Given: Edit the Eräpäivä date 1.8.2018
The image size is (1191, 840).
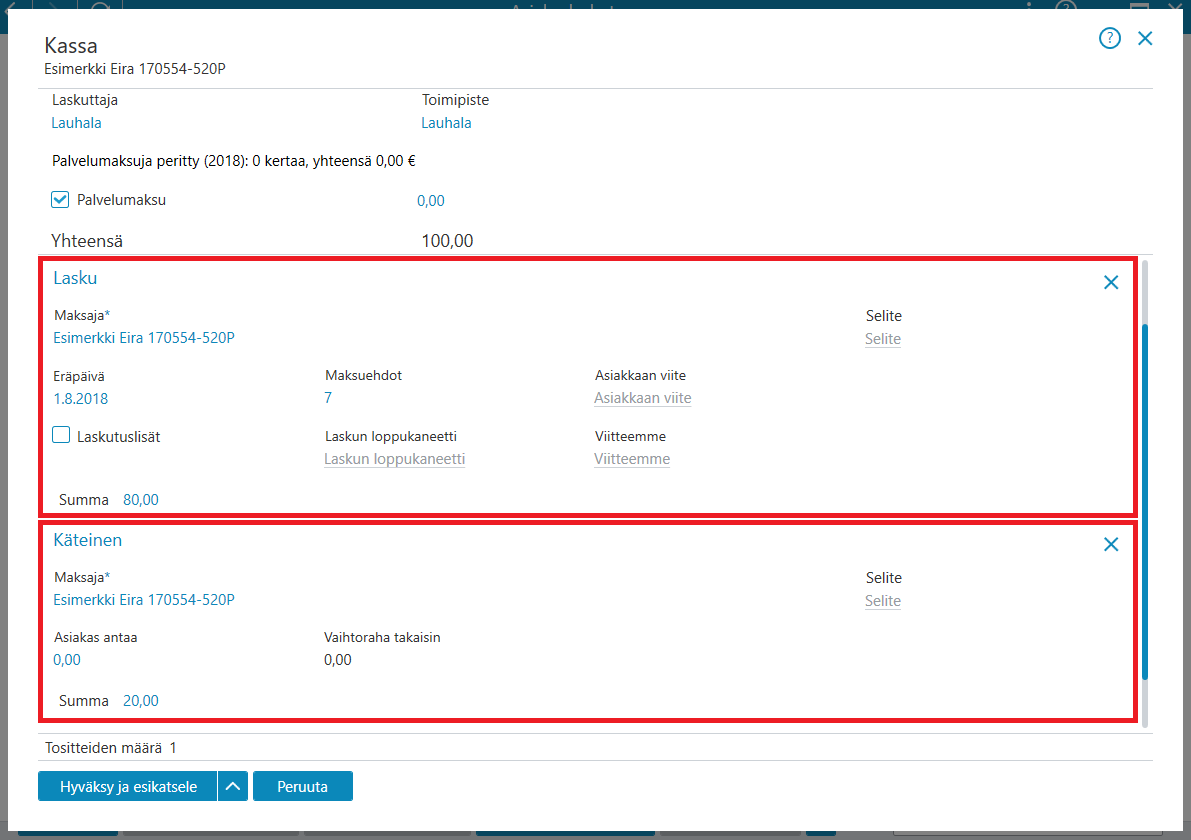Looking at the screenshot, I should [x=81, y=399].
